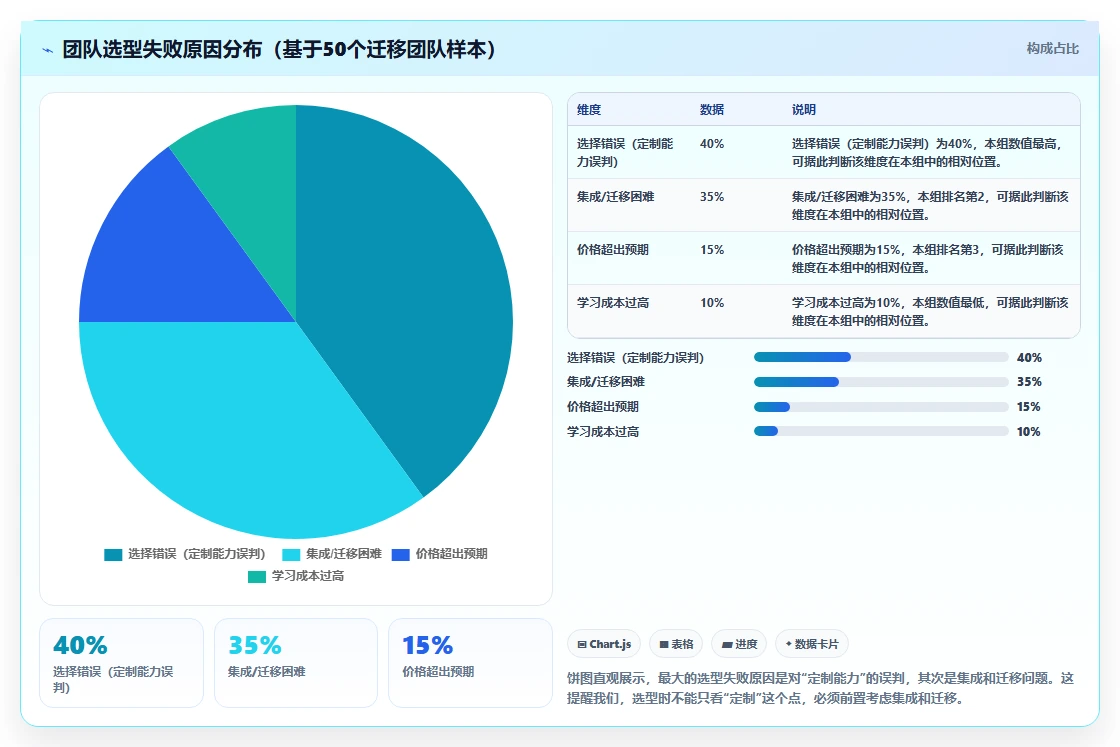Click the 维度 column header
Screen dimensions: 1120x747
pos(589,110)
